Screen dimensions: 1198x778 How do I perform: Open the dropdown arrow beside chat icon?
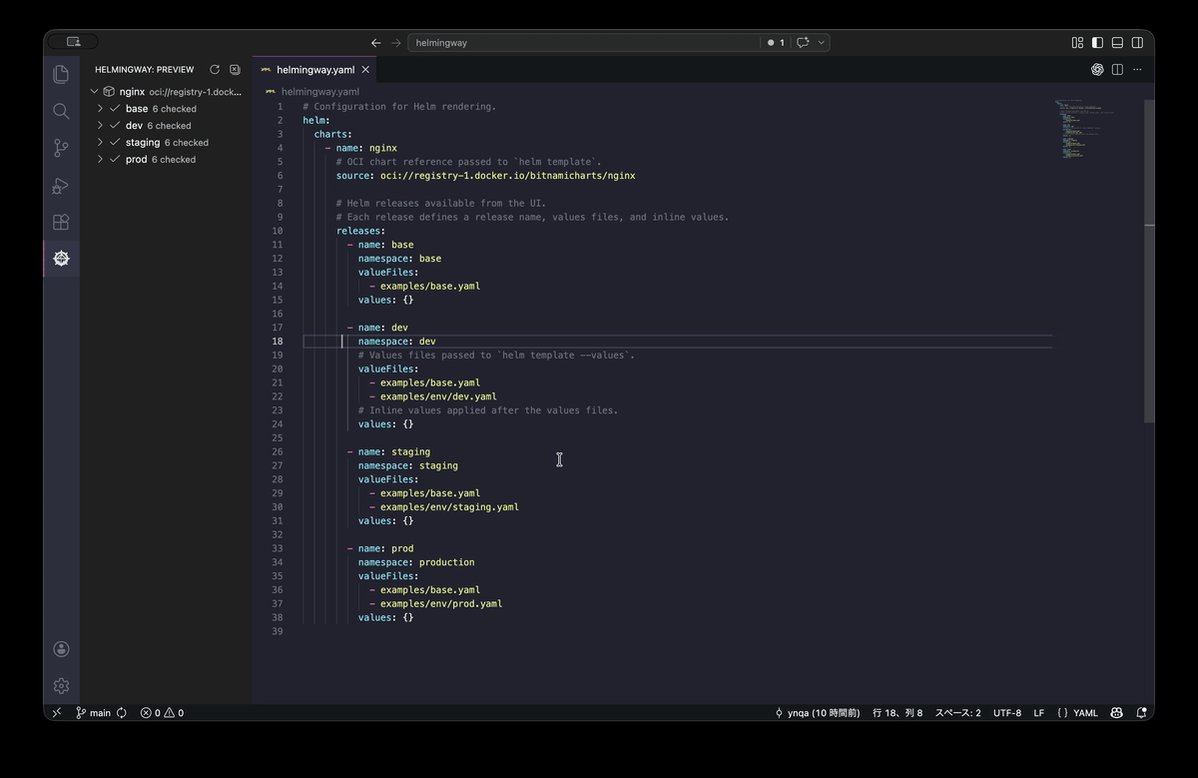pos(821,43)
